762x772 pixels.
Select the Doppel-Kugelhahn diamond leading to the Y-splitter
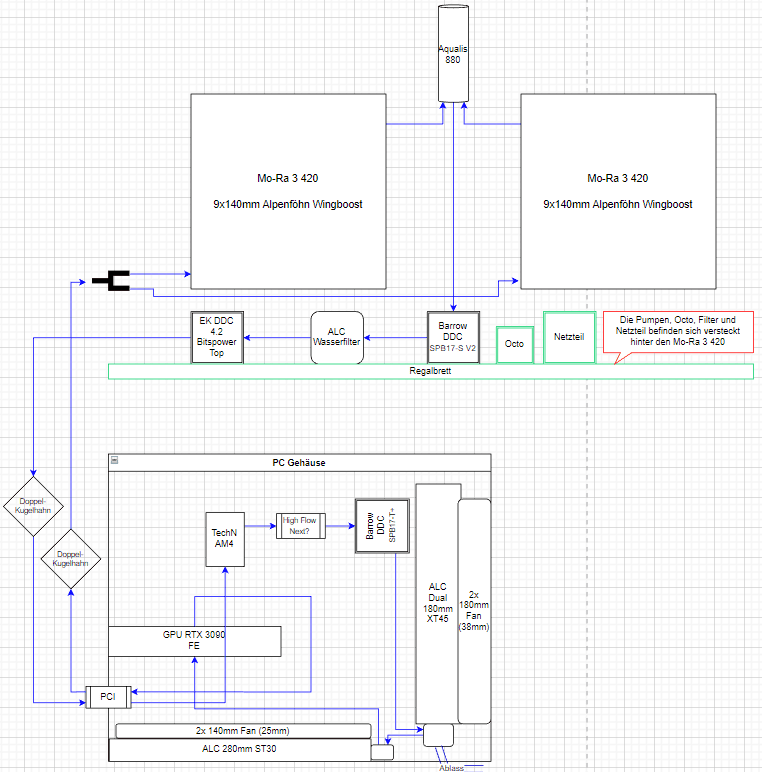[x=71, y=559]
